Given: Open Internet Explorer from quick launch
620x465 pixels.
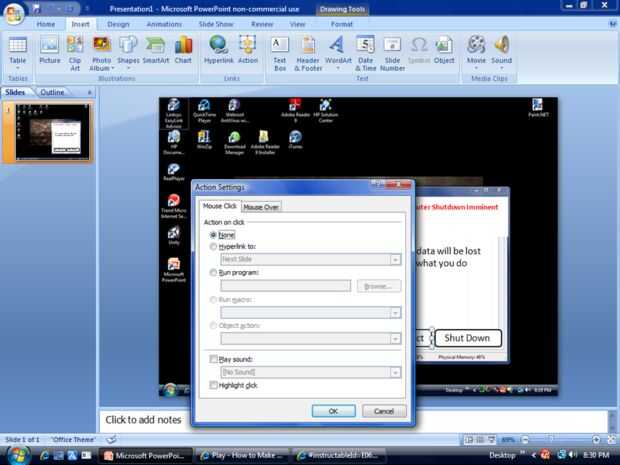Looking at the screenshot, I should 44,456.
